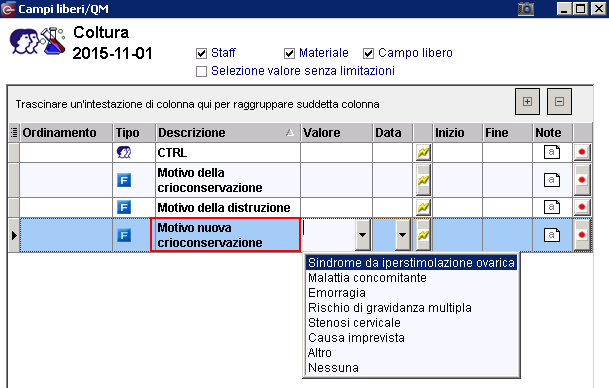The width and height of the screenshot is (609, 388).
Task: Click the row indicator arrow of selected row
Action: pos(14,235)
